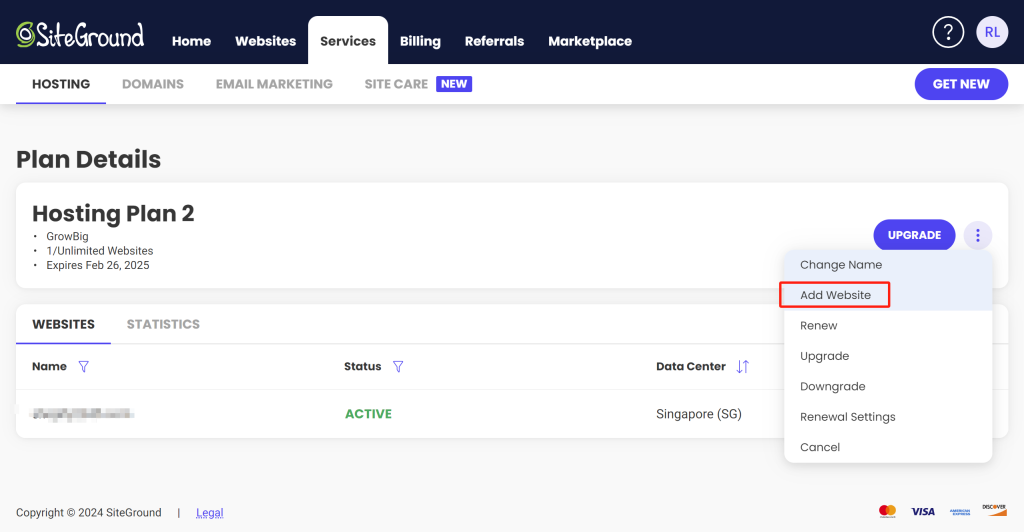Switch to the DOMAINS sub-tab
Image resolution: width=1024 pixels, height=532 pixels.
[x=153, y=84]
